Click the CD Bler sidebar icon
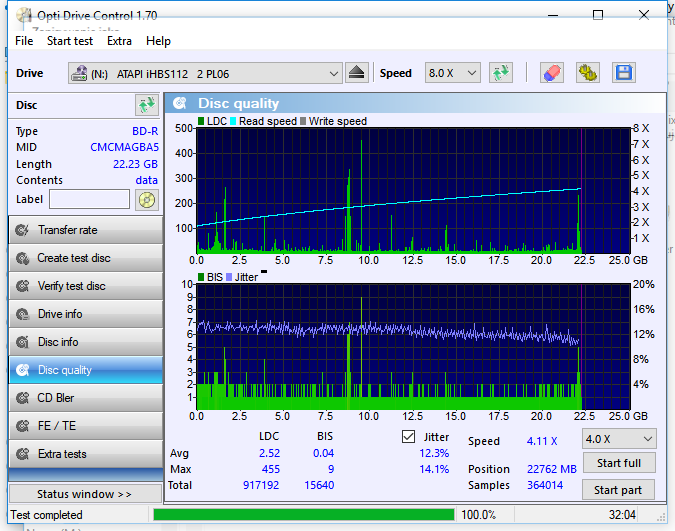Screen dimensions: 675x531 pyautogui.click(x=22, y=398)
